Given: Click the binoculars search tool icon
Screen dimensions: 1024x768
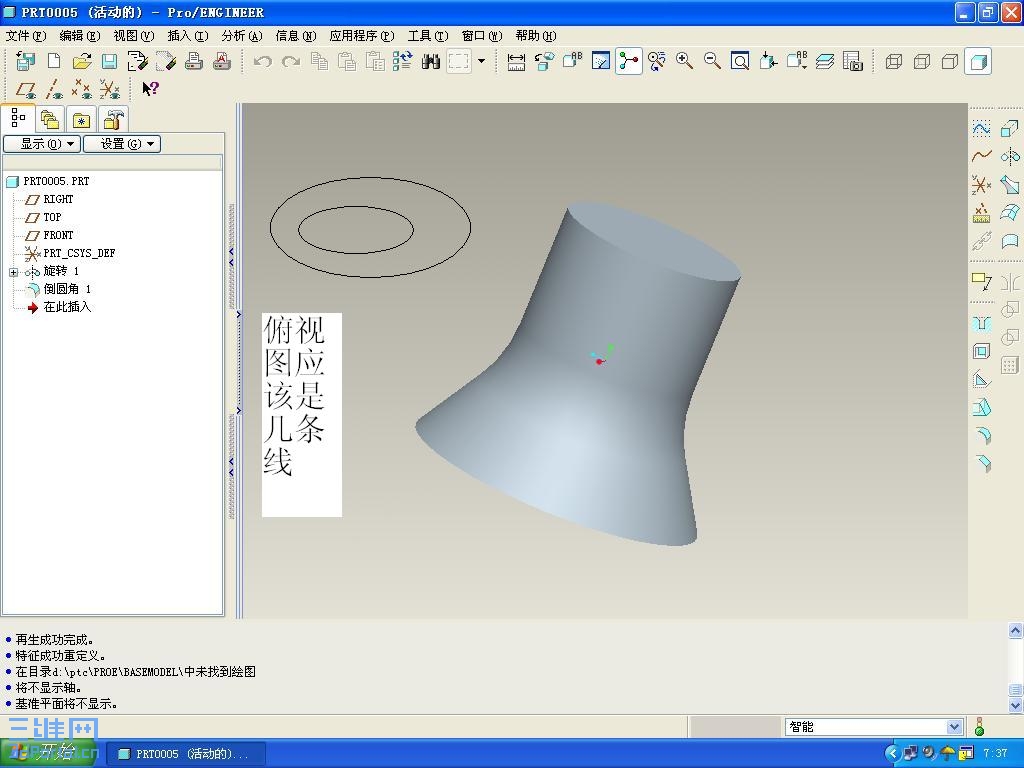Looking at the screenshot, I should point(430,61).
